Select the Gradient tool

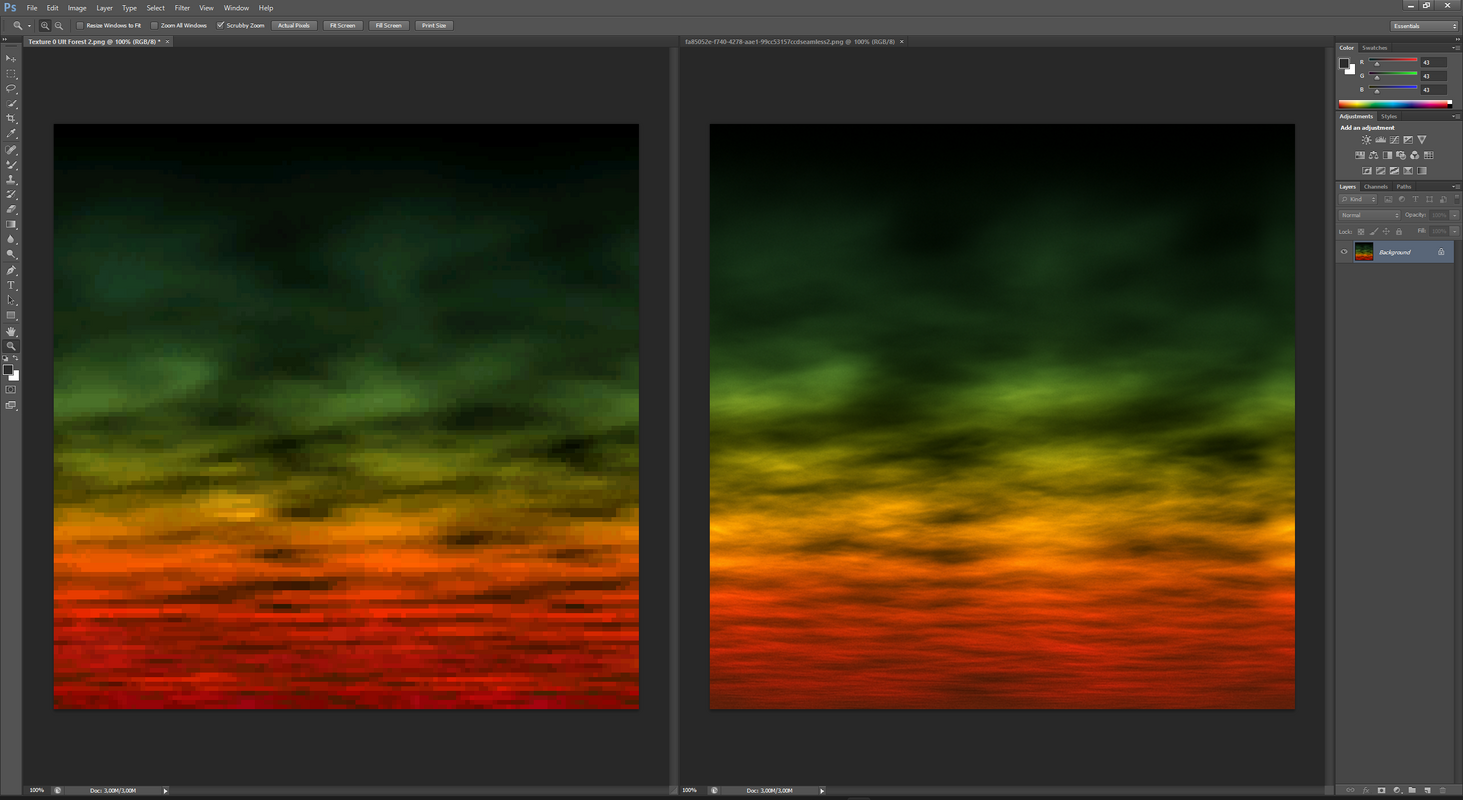(x=11, y=225)
